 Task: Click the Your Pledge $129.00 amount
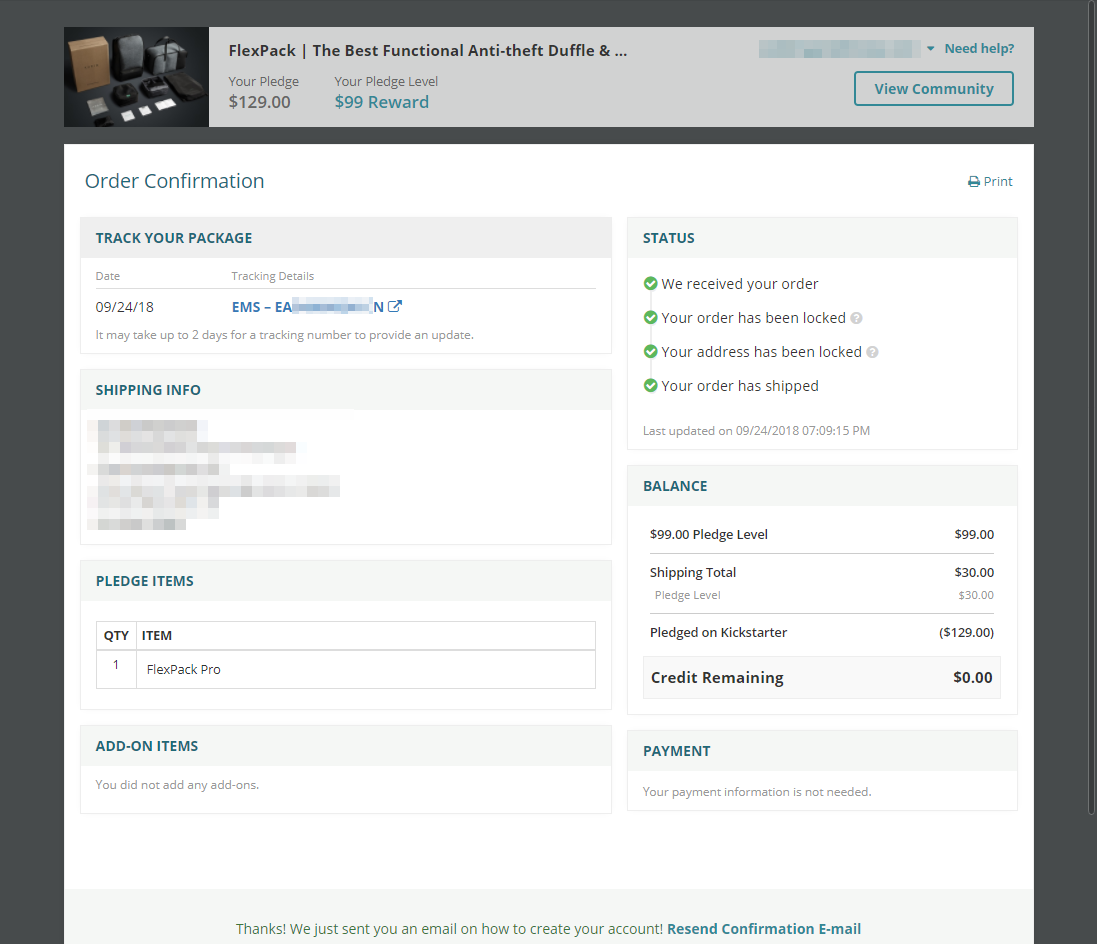click(x=260, y=102)
